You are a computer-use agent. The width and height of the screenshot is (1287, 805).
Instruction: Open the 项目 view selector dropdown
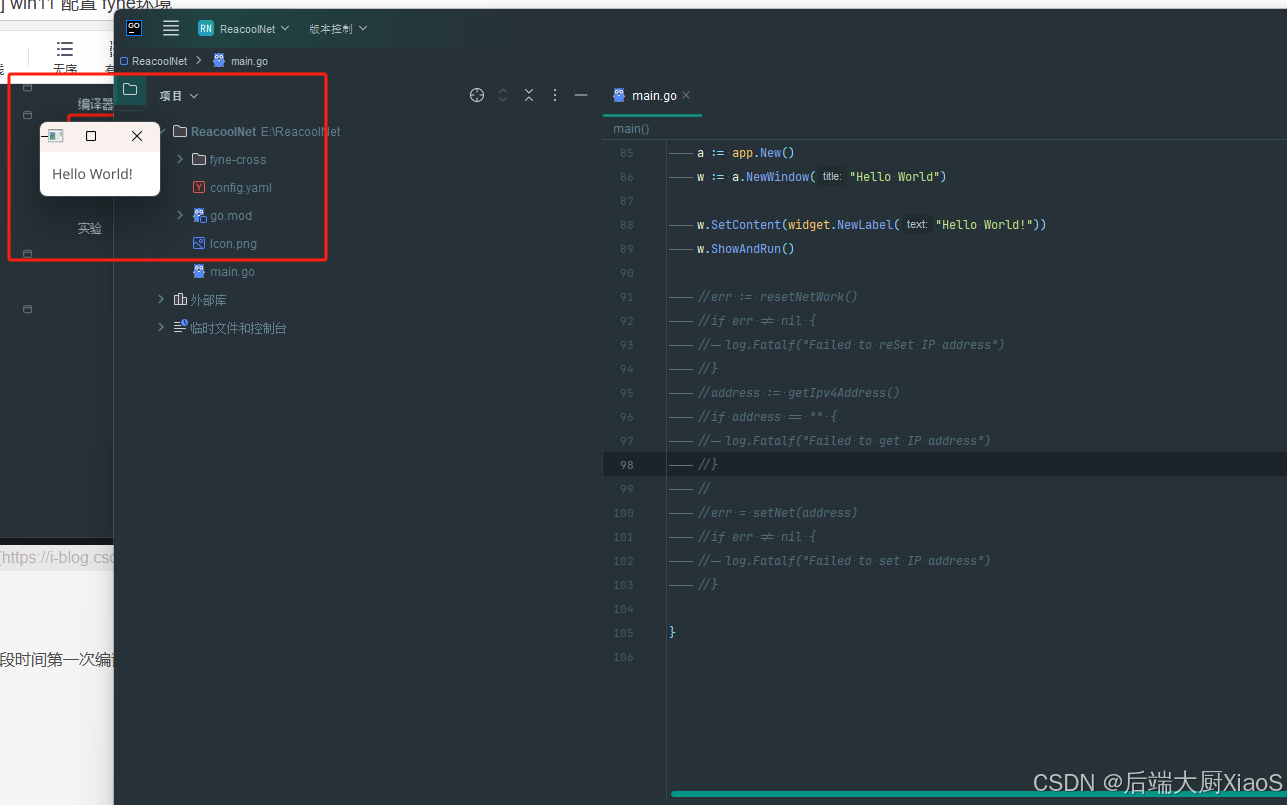(179, 96)
